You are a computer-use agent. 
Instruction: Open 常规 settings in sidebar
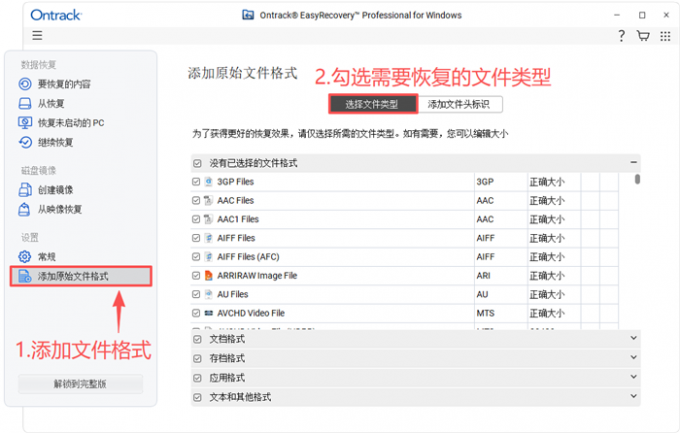click(x=46, y=256)
